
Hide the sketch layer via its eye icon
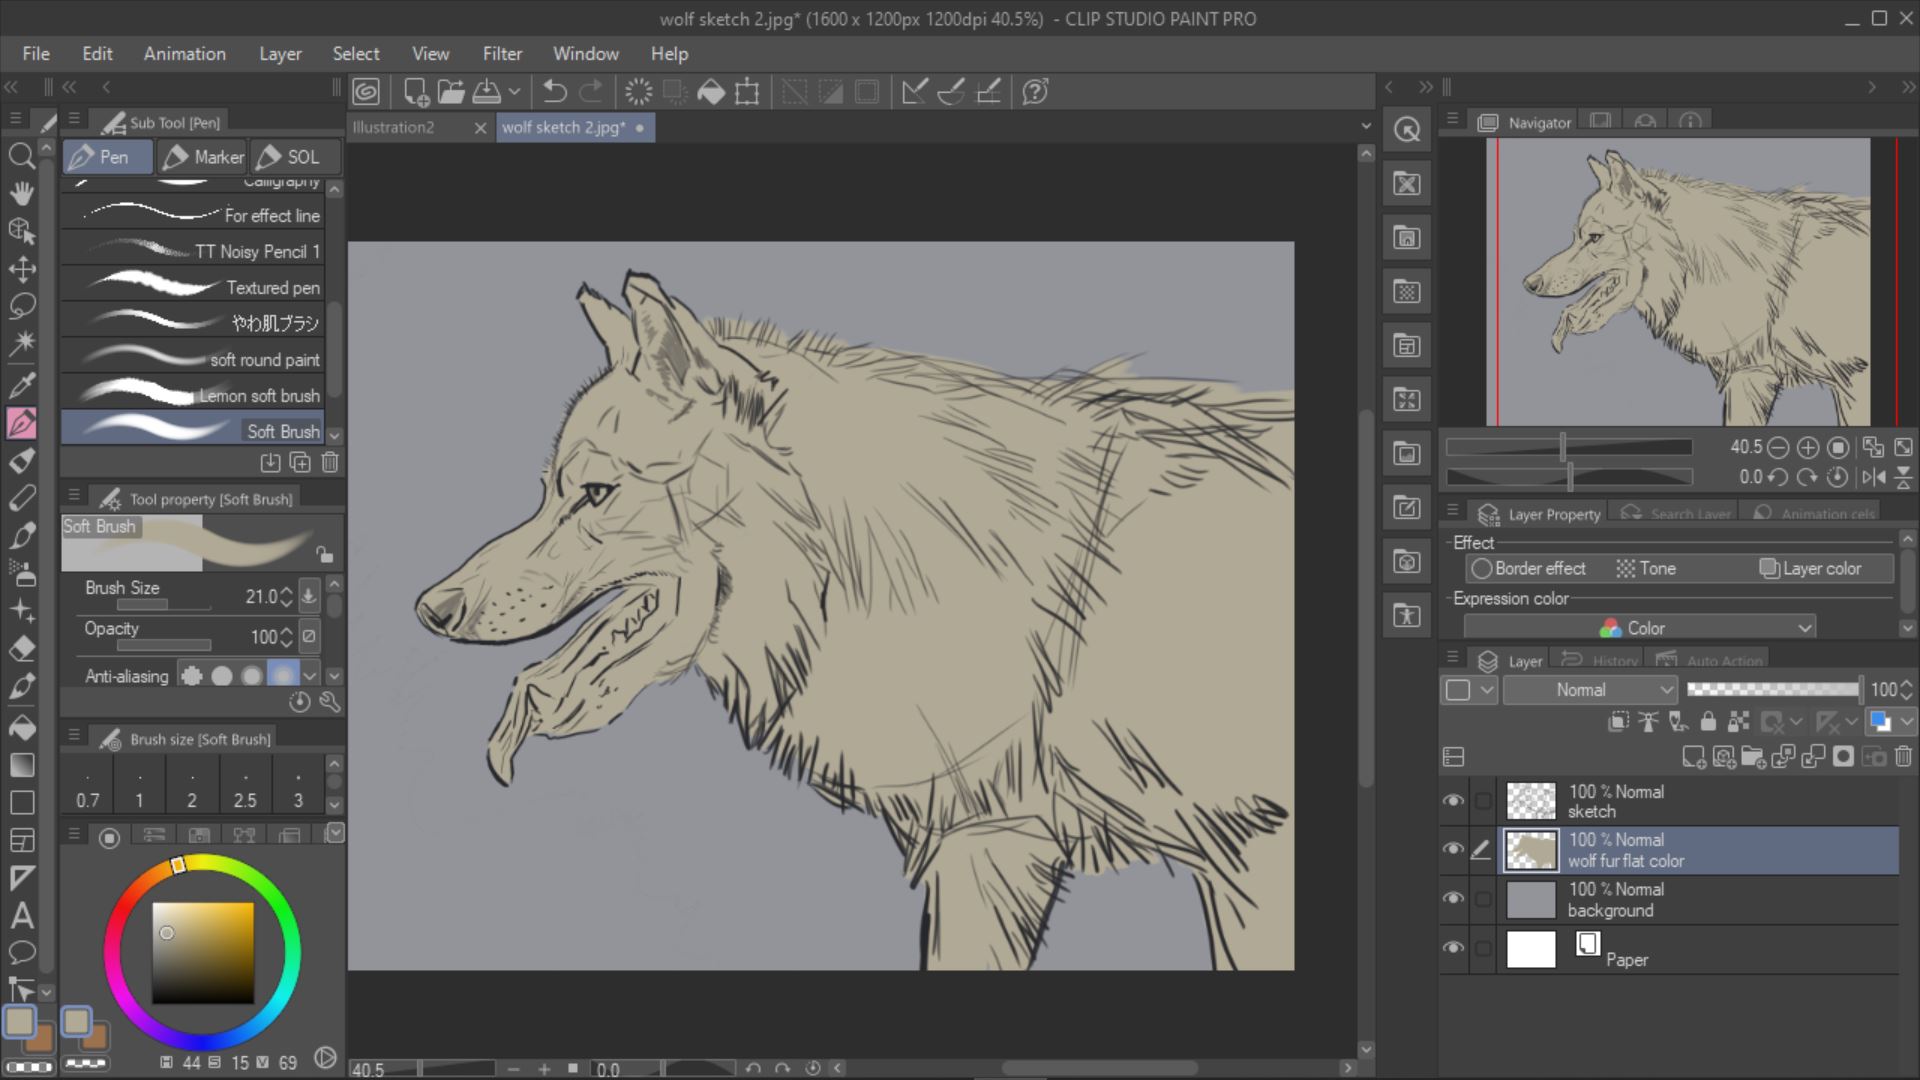tap(1453, 800)
